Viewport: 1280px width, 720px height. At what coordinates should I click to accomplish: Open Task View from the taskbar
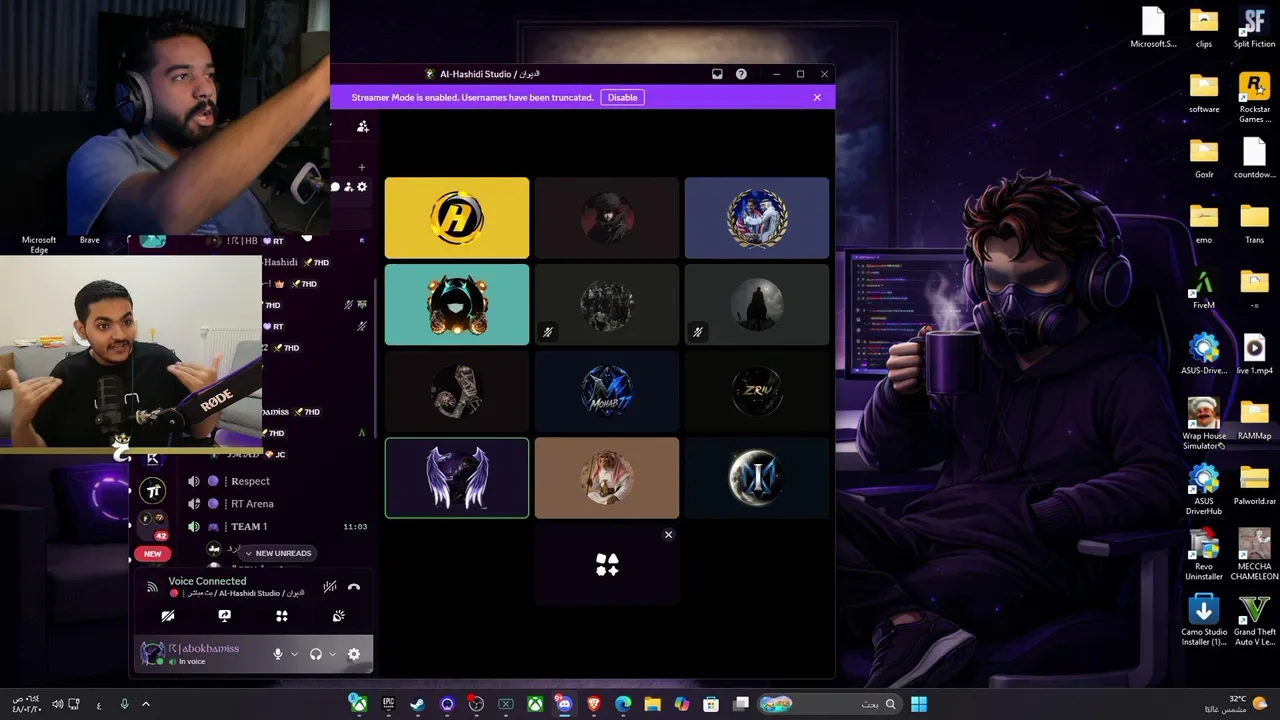[x=741, y=704]
